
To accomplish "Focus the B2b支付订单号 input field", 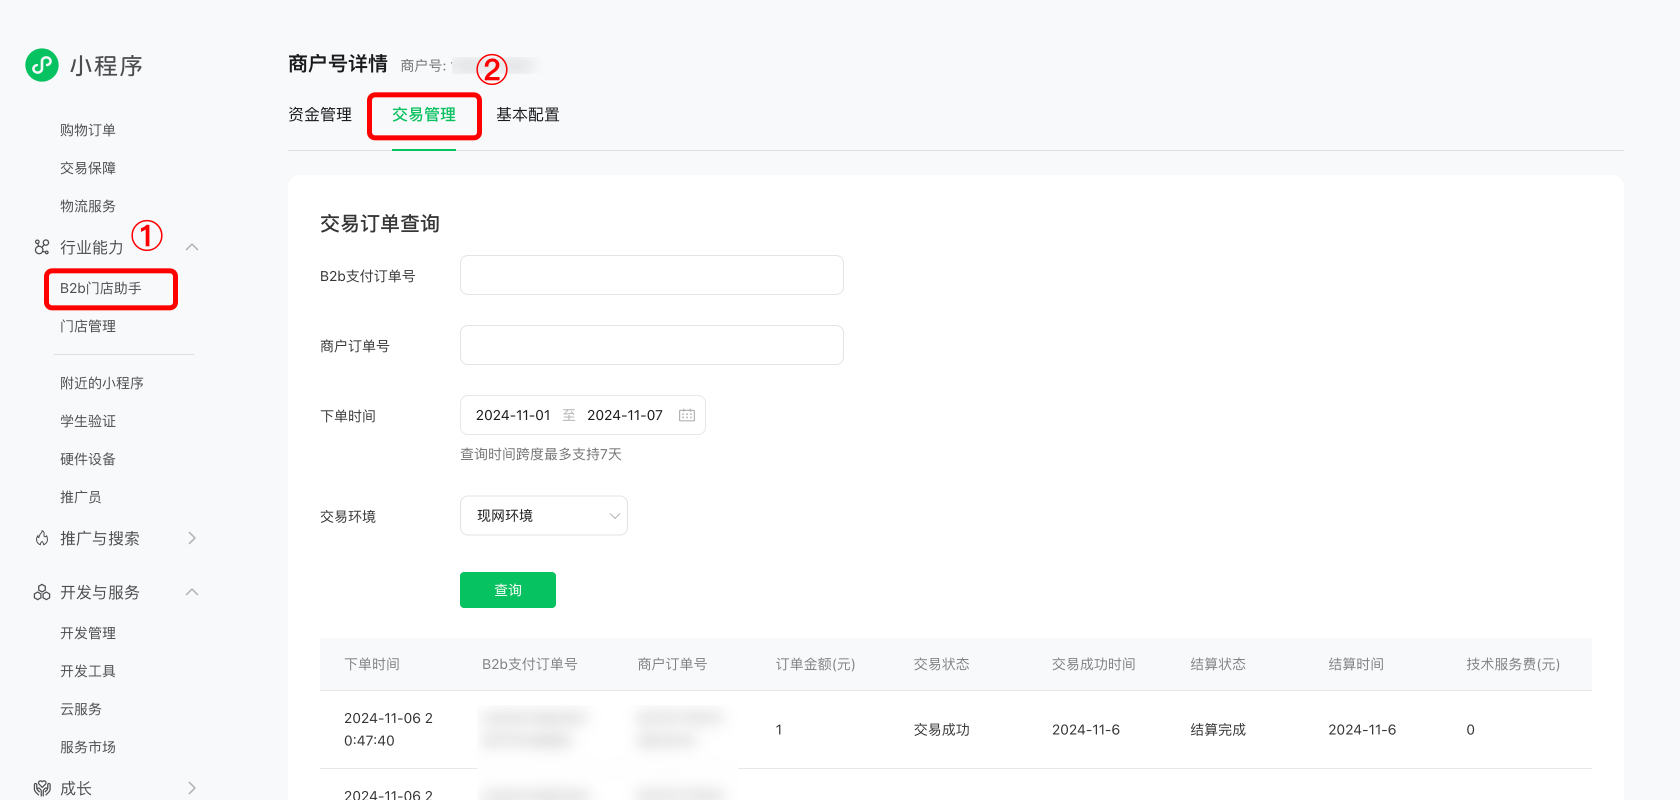I will coord(652,275).
